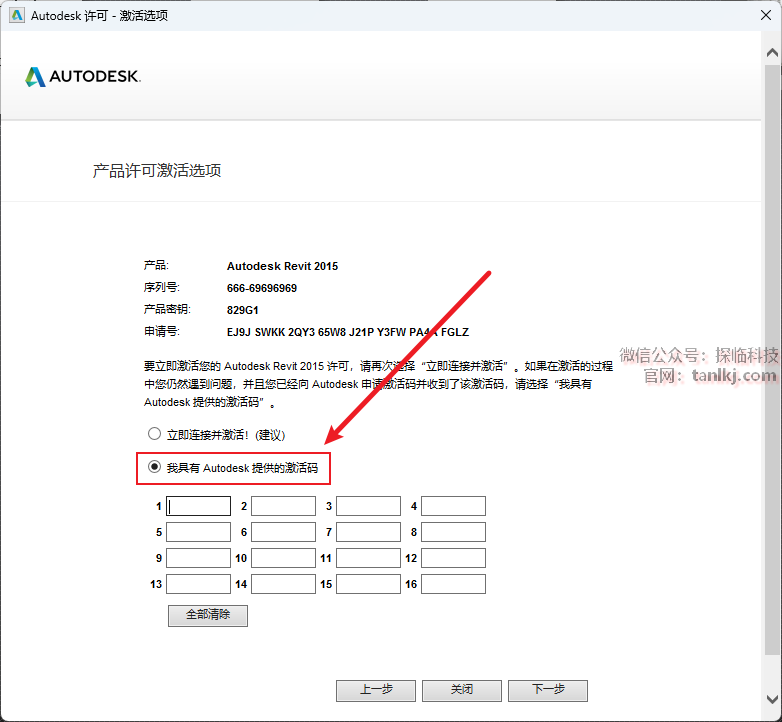Click the request code starting with EJ9J
The image size is (782, 722).
(x=348, y=332)
